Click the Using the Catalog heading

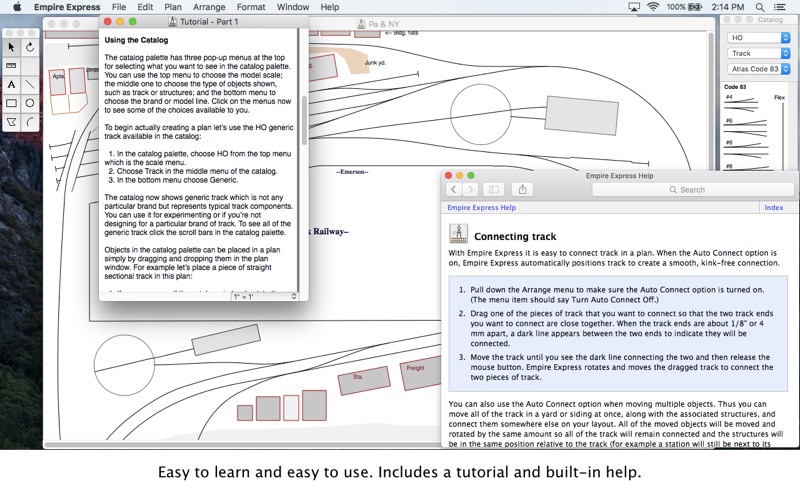click(136, 40)
